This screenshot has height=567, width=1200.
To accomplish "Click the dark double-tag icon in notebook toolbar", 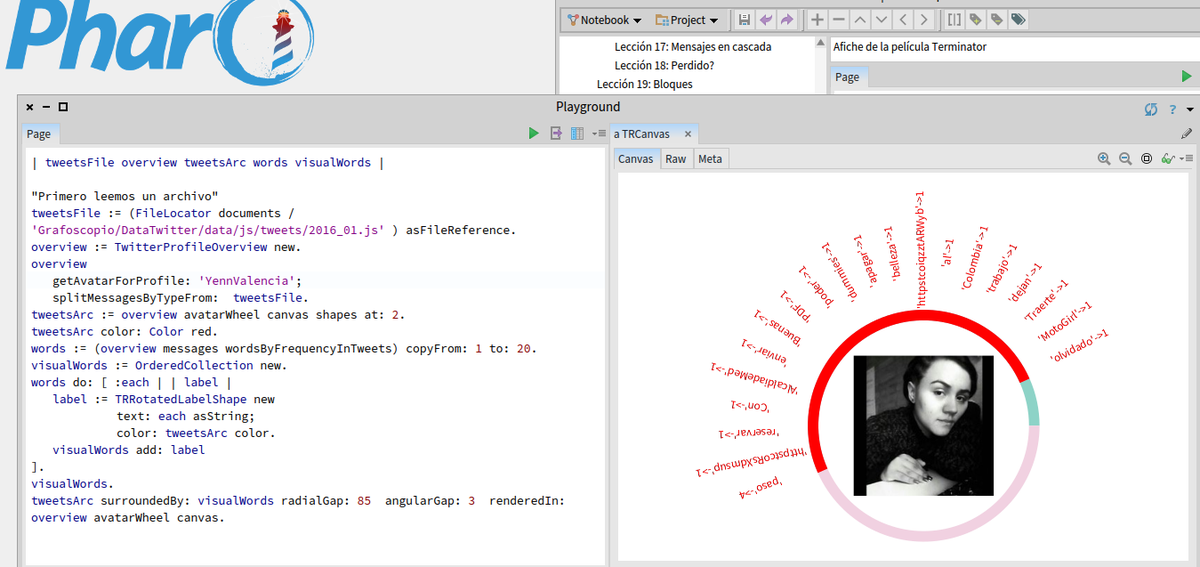I will point(1018,20).
